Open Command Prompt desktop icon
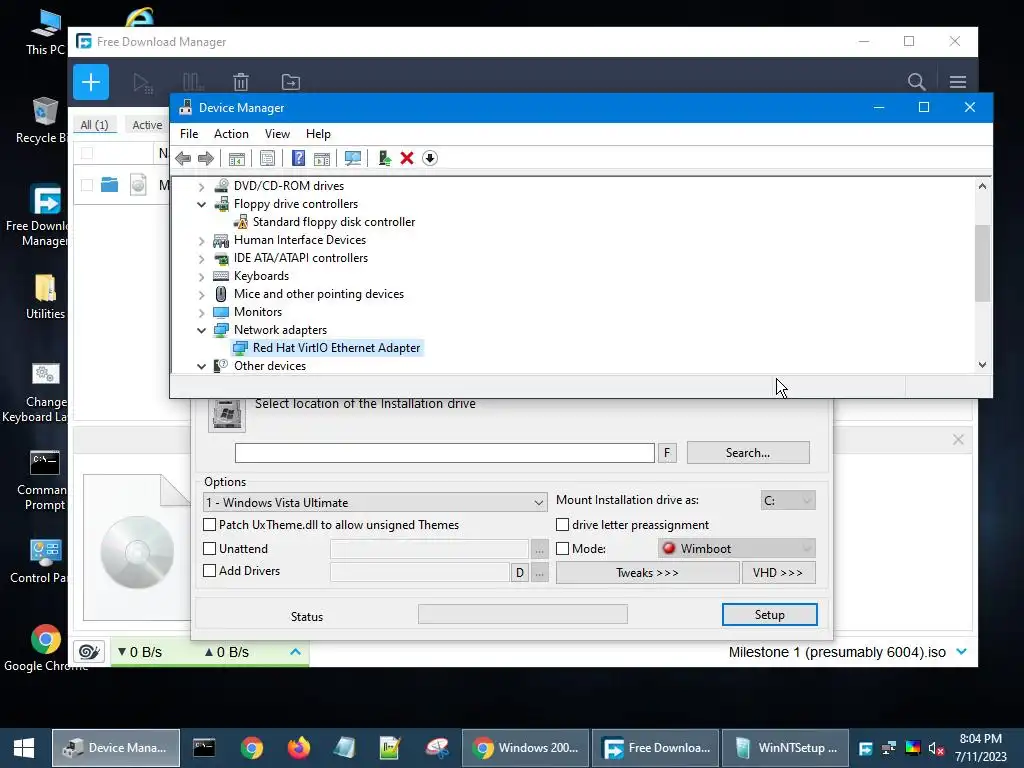The width and height of the screenshot is (1024, 768). click(43, 481)
